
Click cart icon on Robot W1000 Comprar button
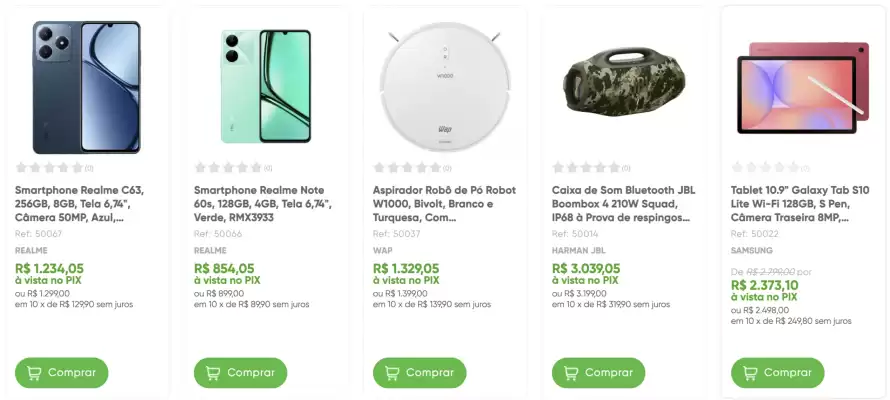coord(393,373)
